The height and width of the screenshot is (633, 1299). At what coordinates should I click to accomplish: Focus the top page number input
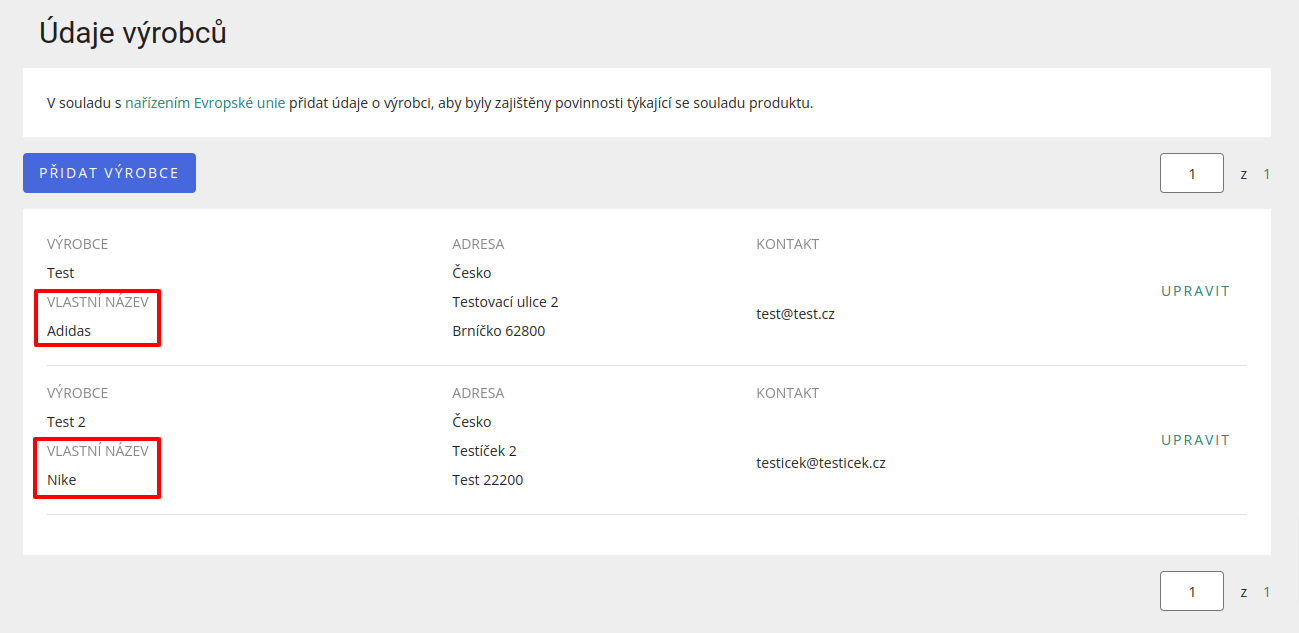click(x=1191, y=173)
